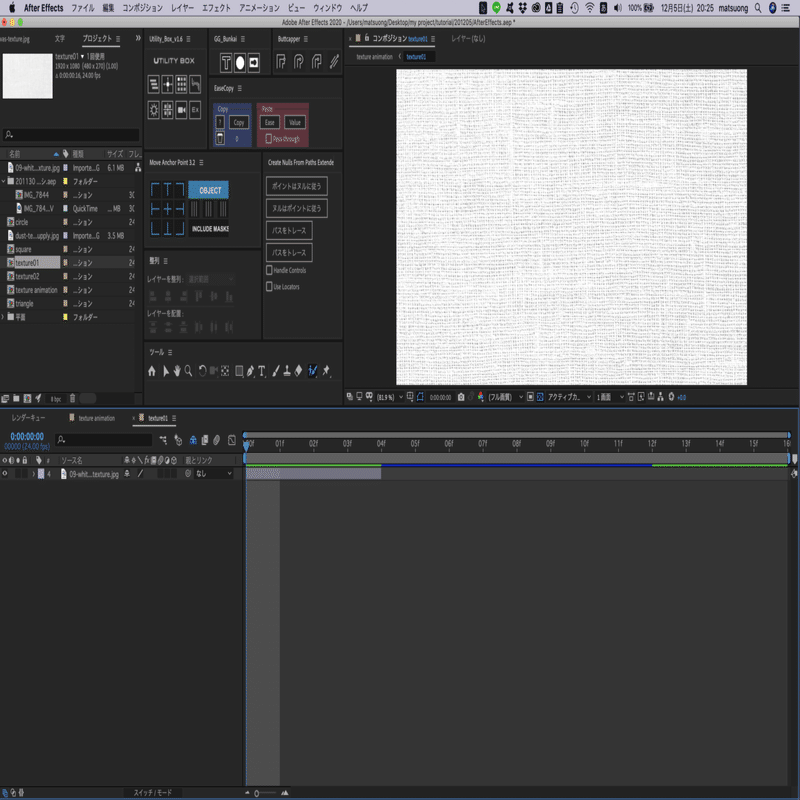The width and height of the screenshot is (800, 800).
Task: Open the アニメーション menu
Action: coord(259,8)
